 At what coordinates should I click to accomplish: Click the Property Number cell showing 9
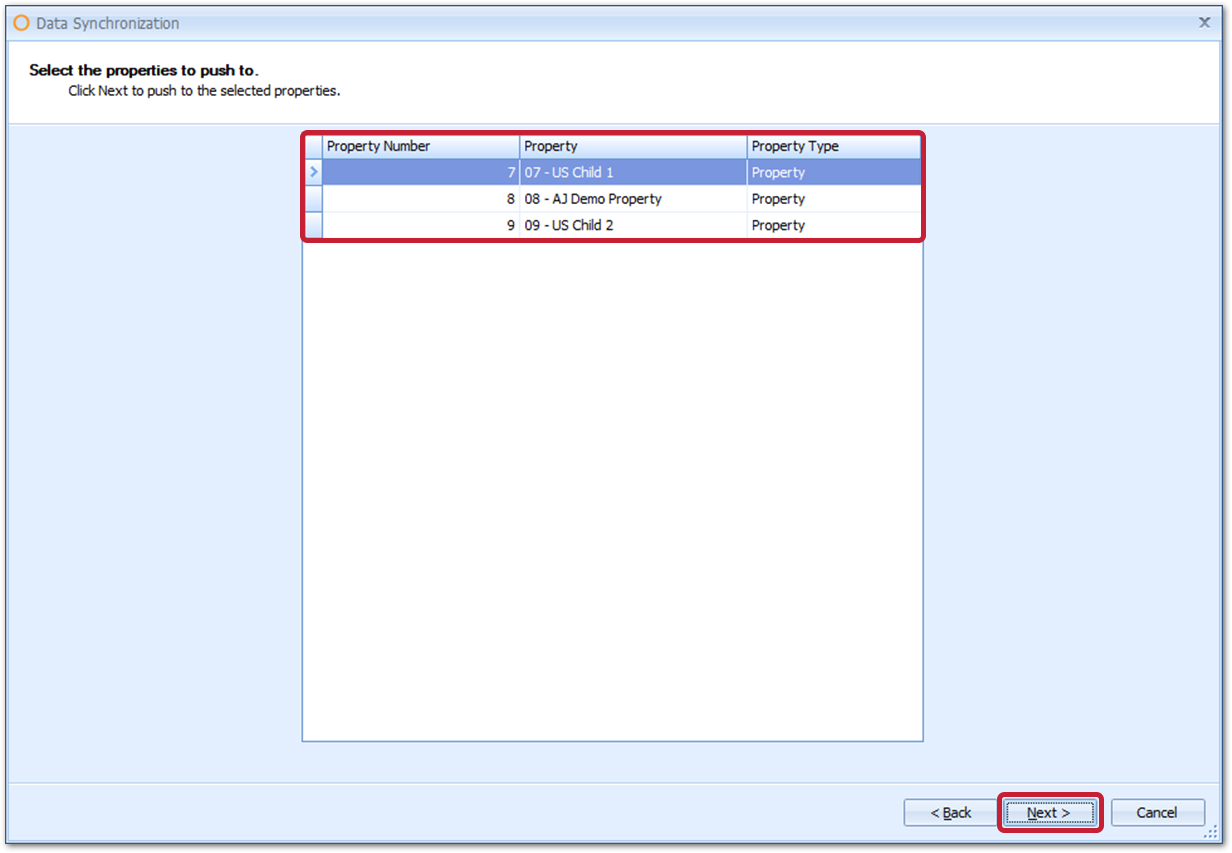pos(420,225)
